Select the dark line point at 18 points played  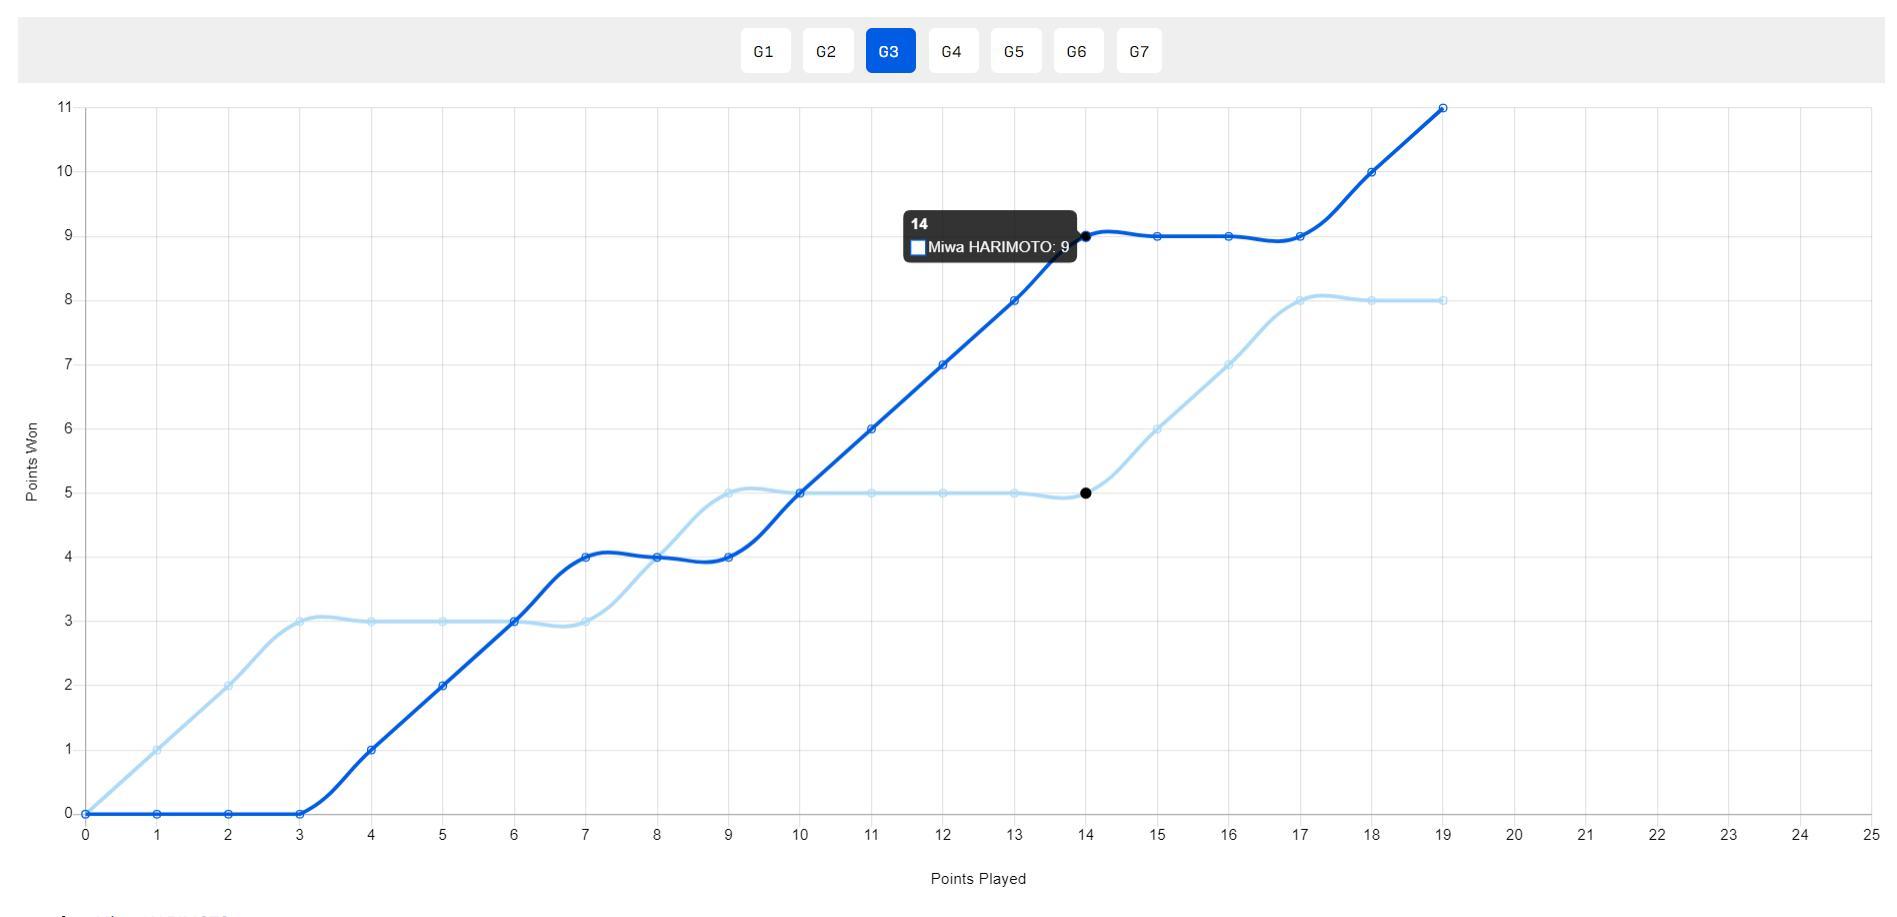point(1371,172)
